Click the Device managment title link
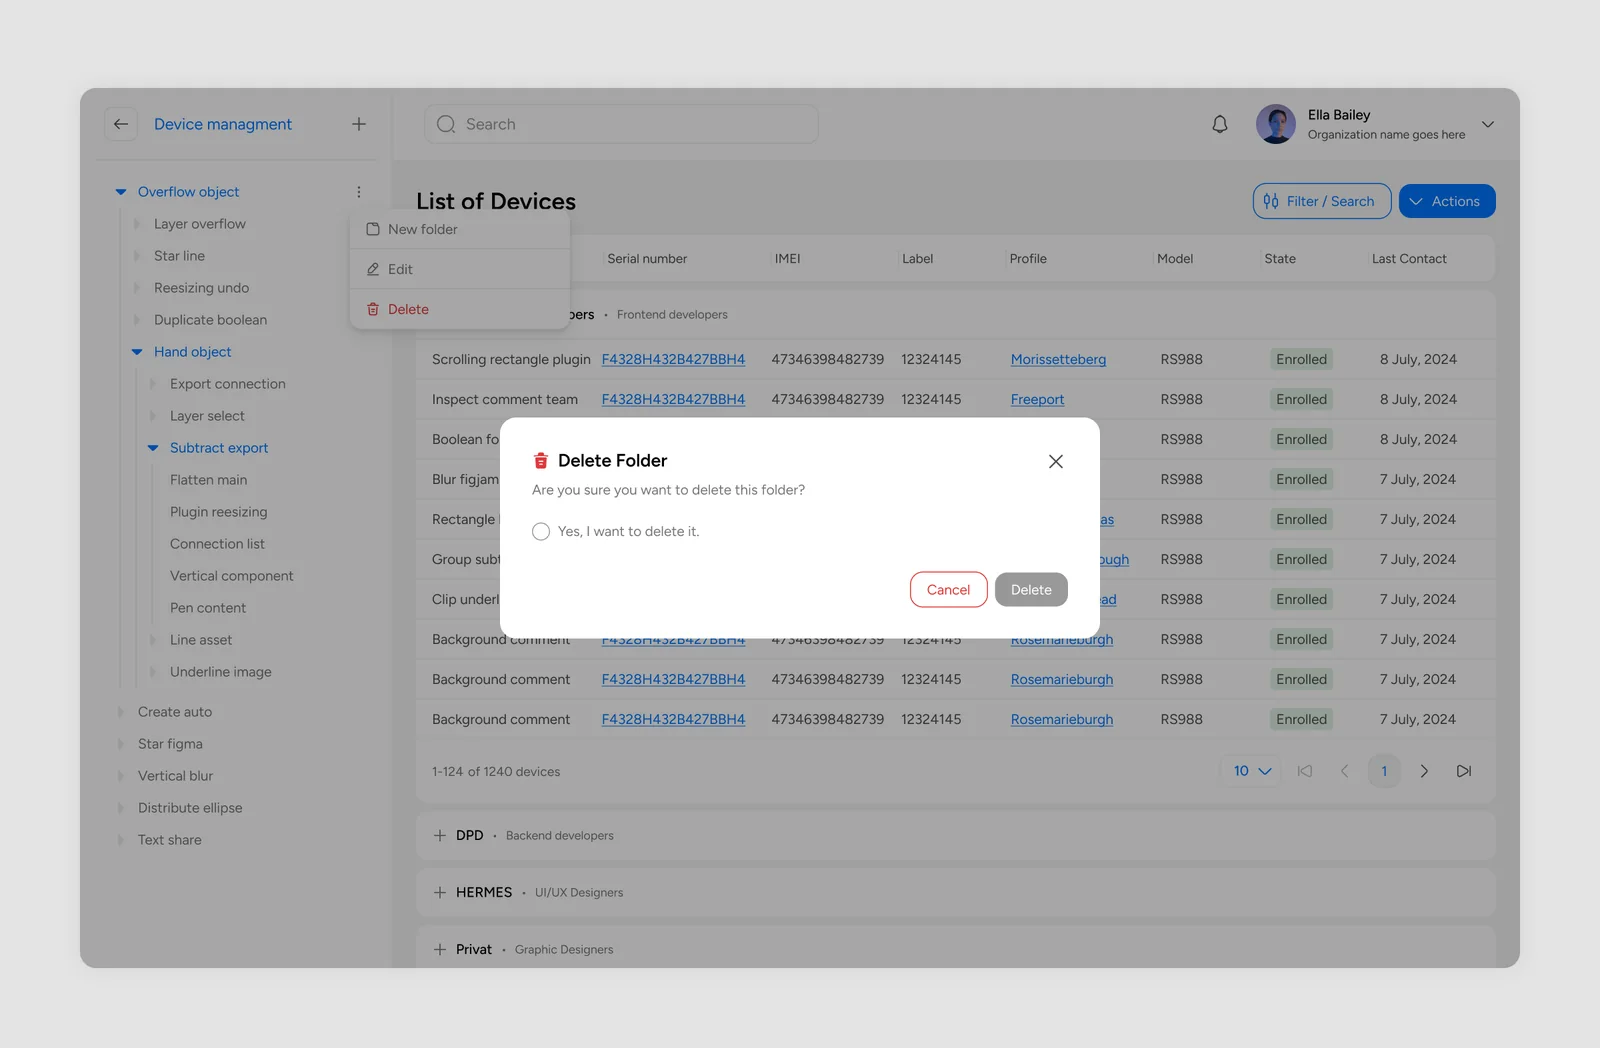1600x1048 pixels. tap(223, 124)
